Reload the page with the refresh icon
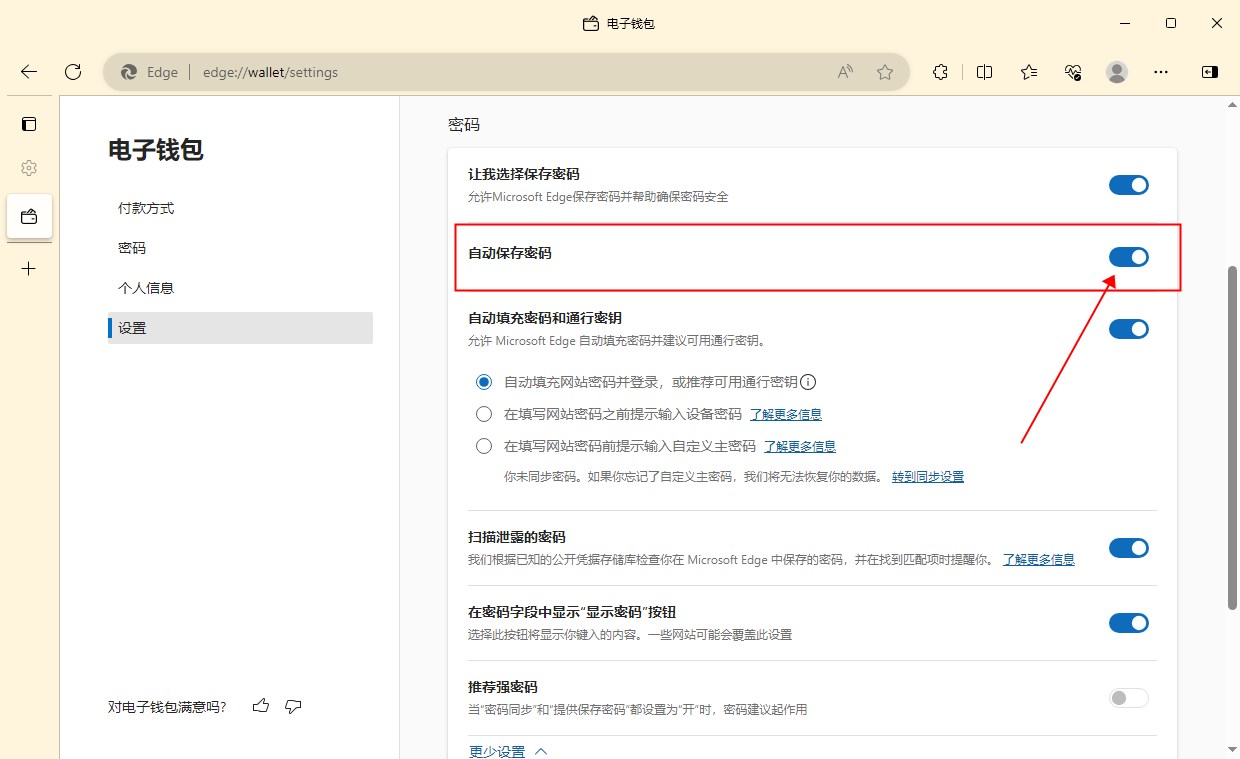 click(73, 72)
